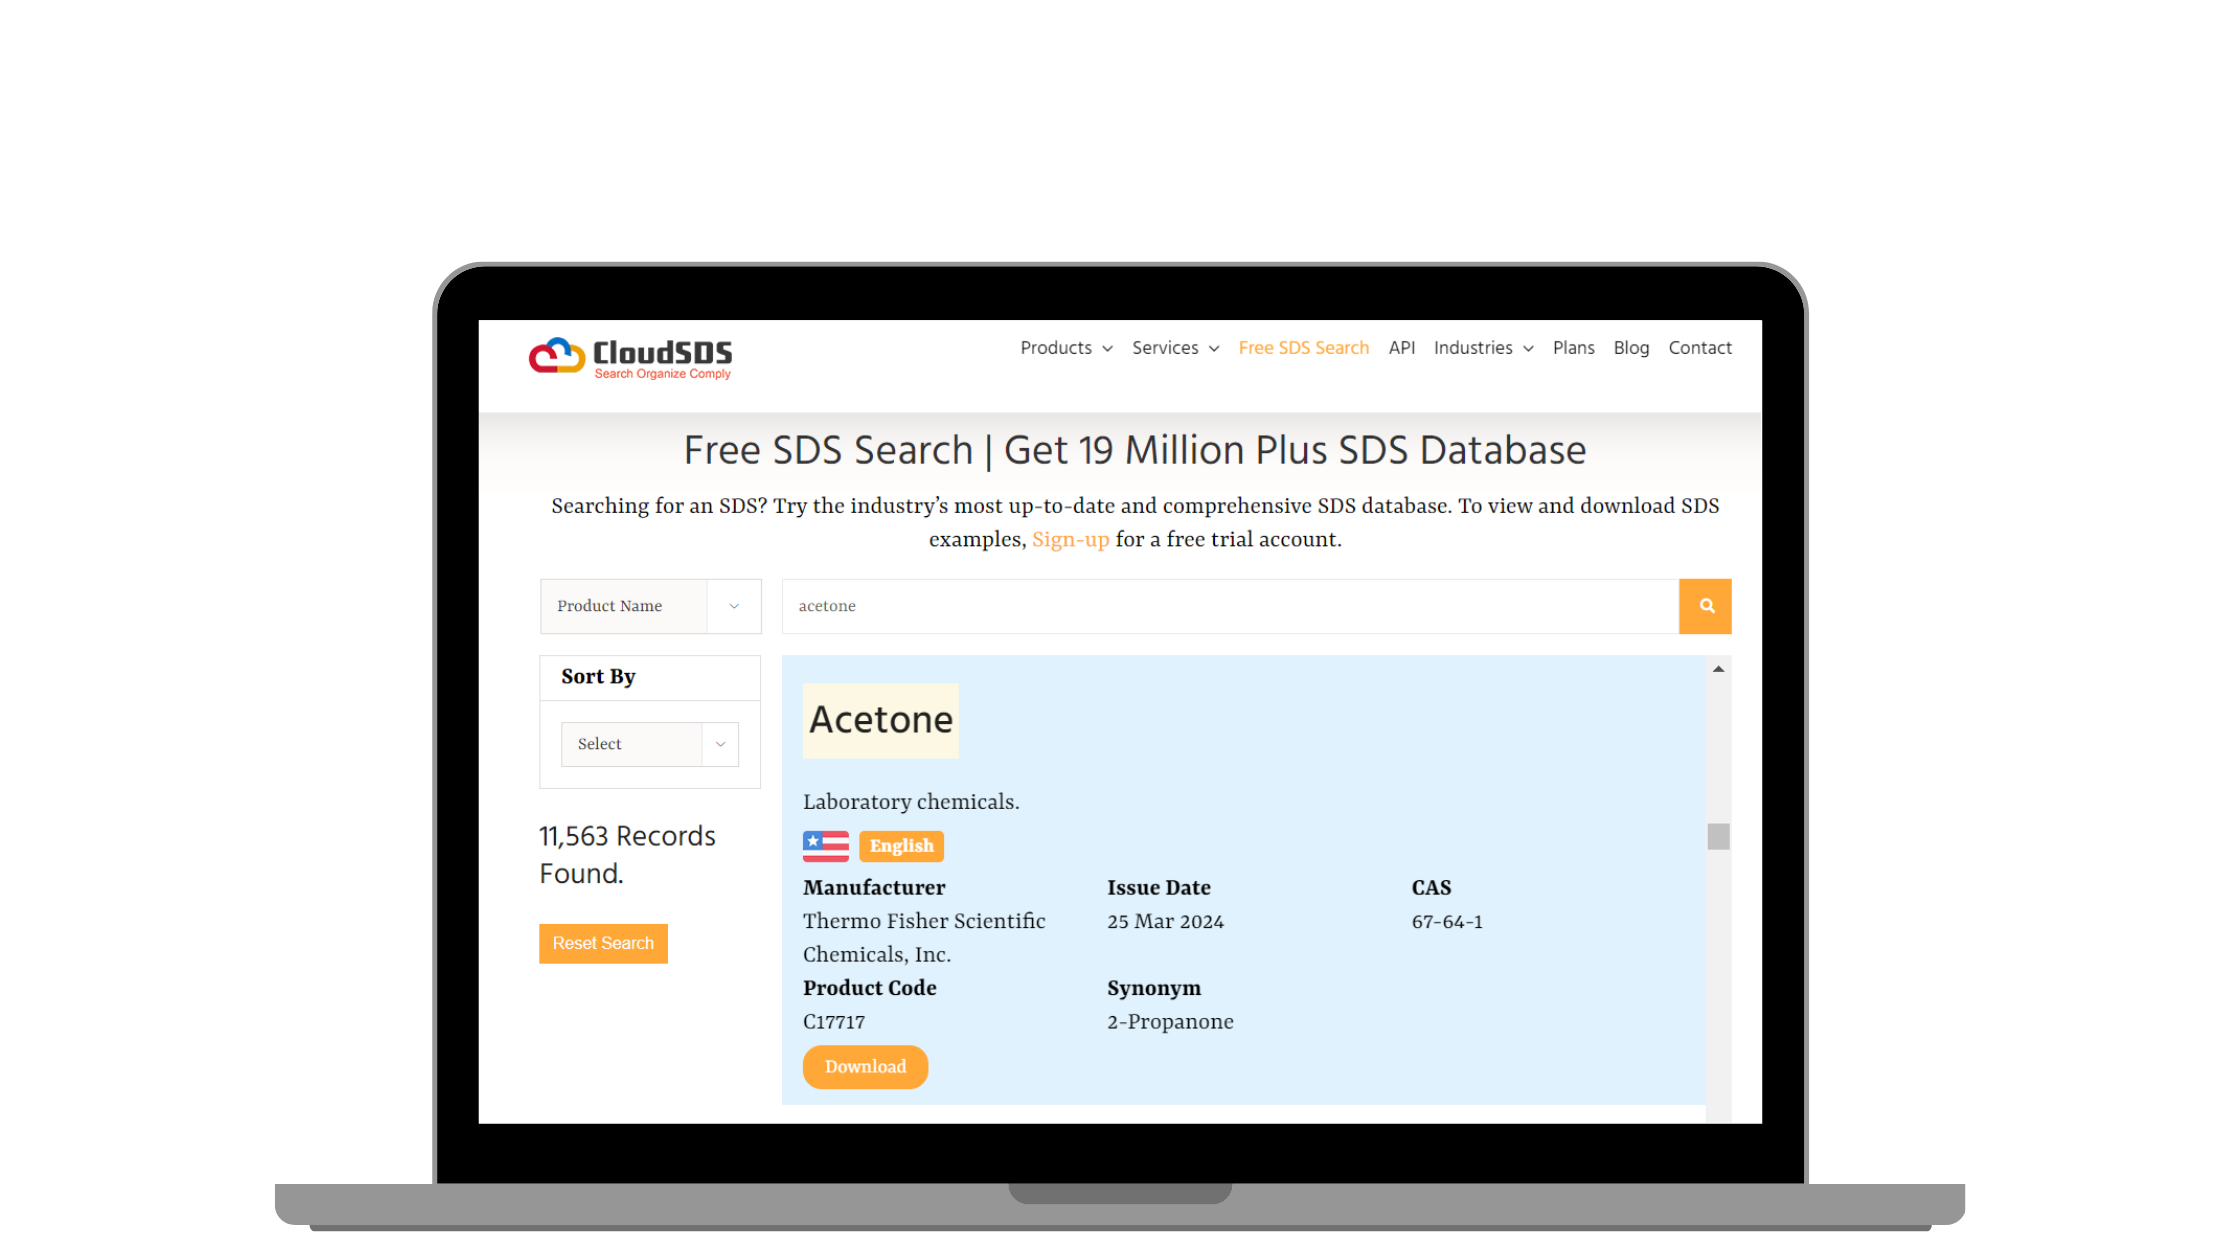2240x1260 pixels.
Task: Select the Free SDS Search menu item
Action: pyautogui.click(x=1304, y=348)
